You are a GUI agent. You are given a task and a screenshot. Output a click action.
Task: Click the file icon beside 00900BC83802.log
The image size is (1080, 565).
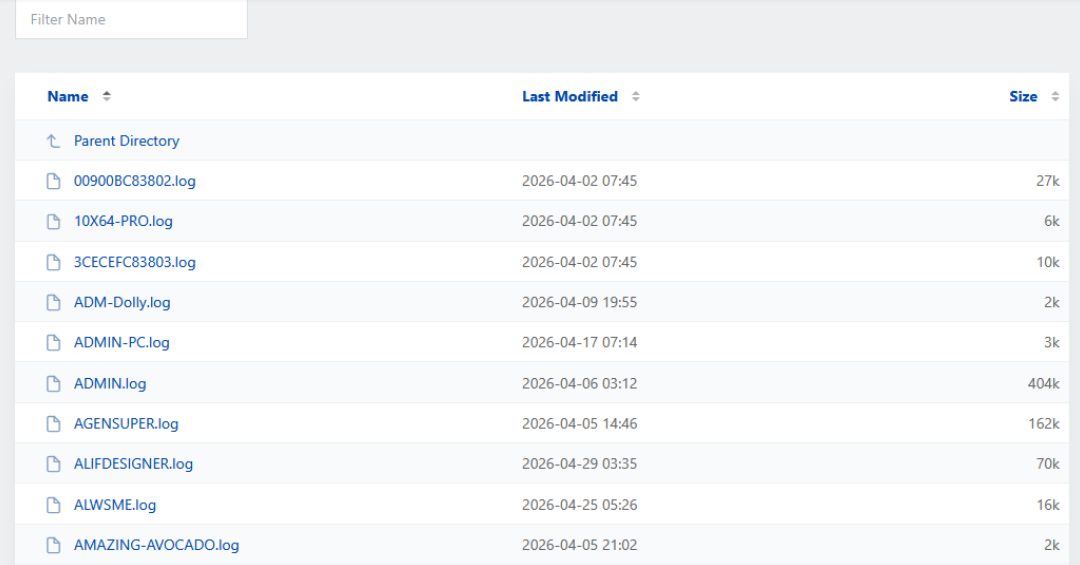[x=53, y=181]
